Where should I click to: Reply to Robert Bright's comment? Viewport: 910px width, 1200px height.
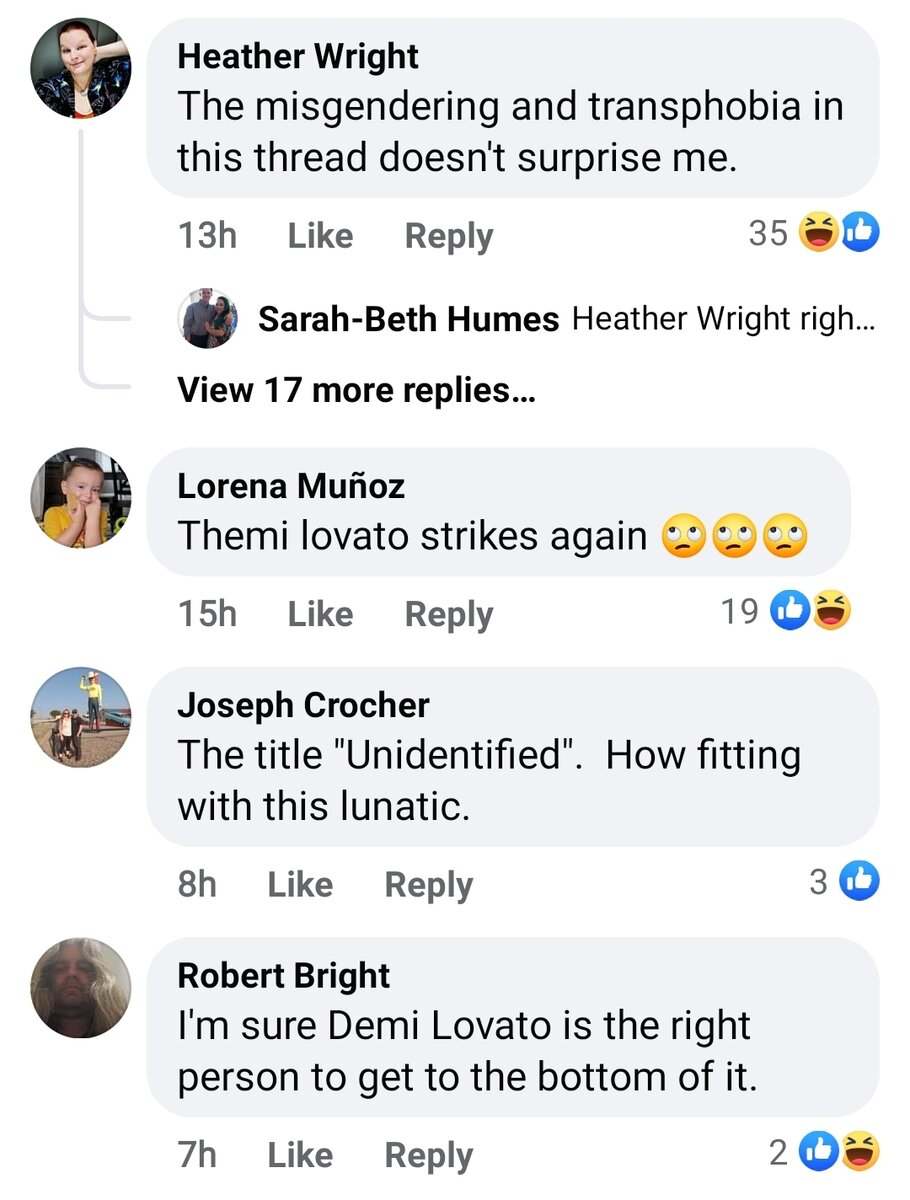pyautogui.click(x=429, y=1155)
